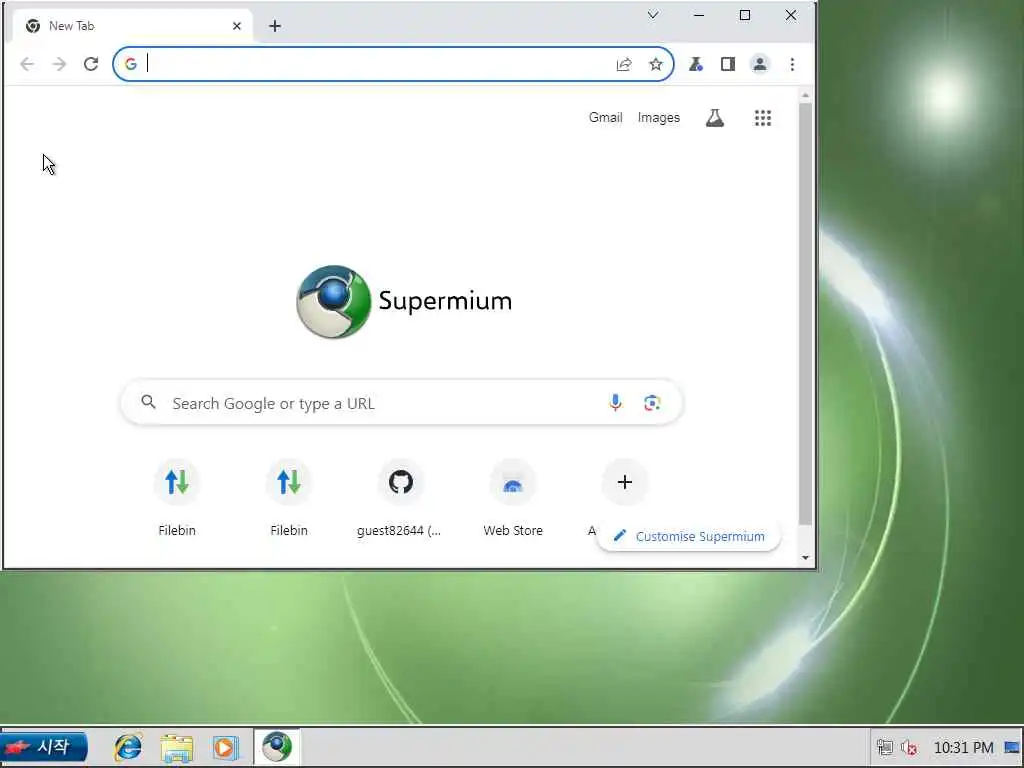The width and height of the screenshot is (1024, 768).
Task: Launch Internet Explorer from taskbar
Action: point(128,747)
